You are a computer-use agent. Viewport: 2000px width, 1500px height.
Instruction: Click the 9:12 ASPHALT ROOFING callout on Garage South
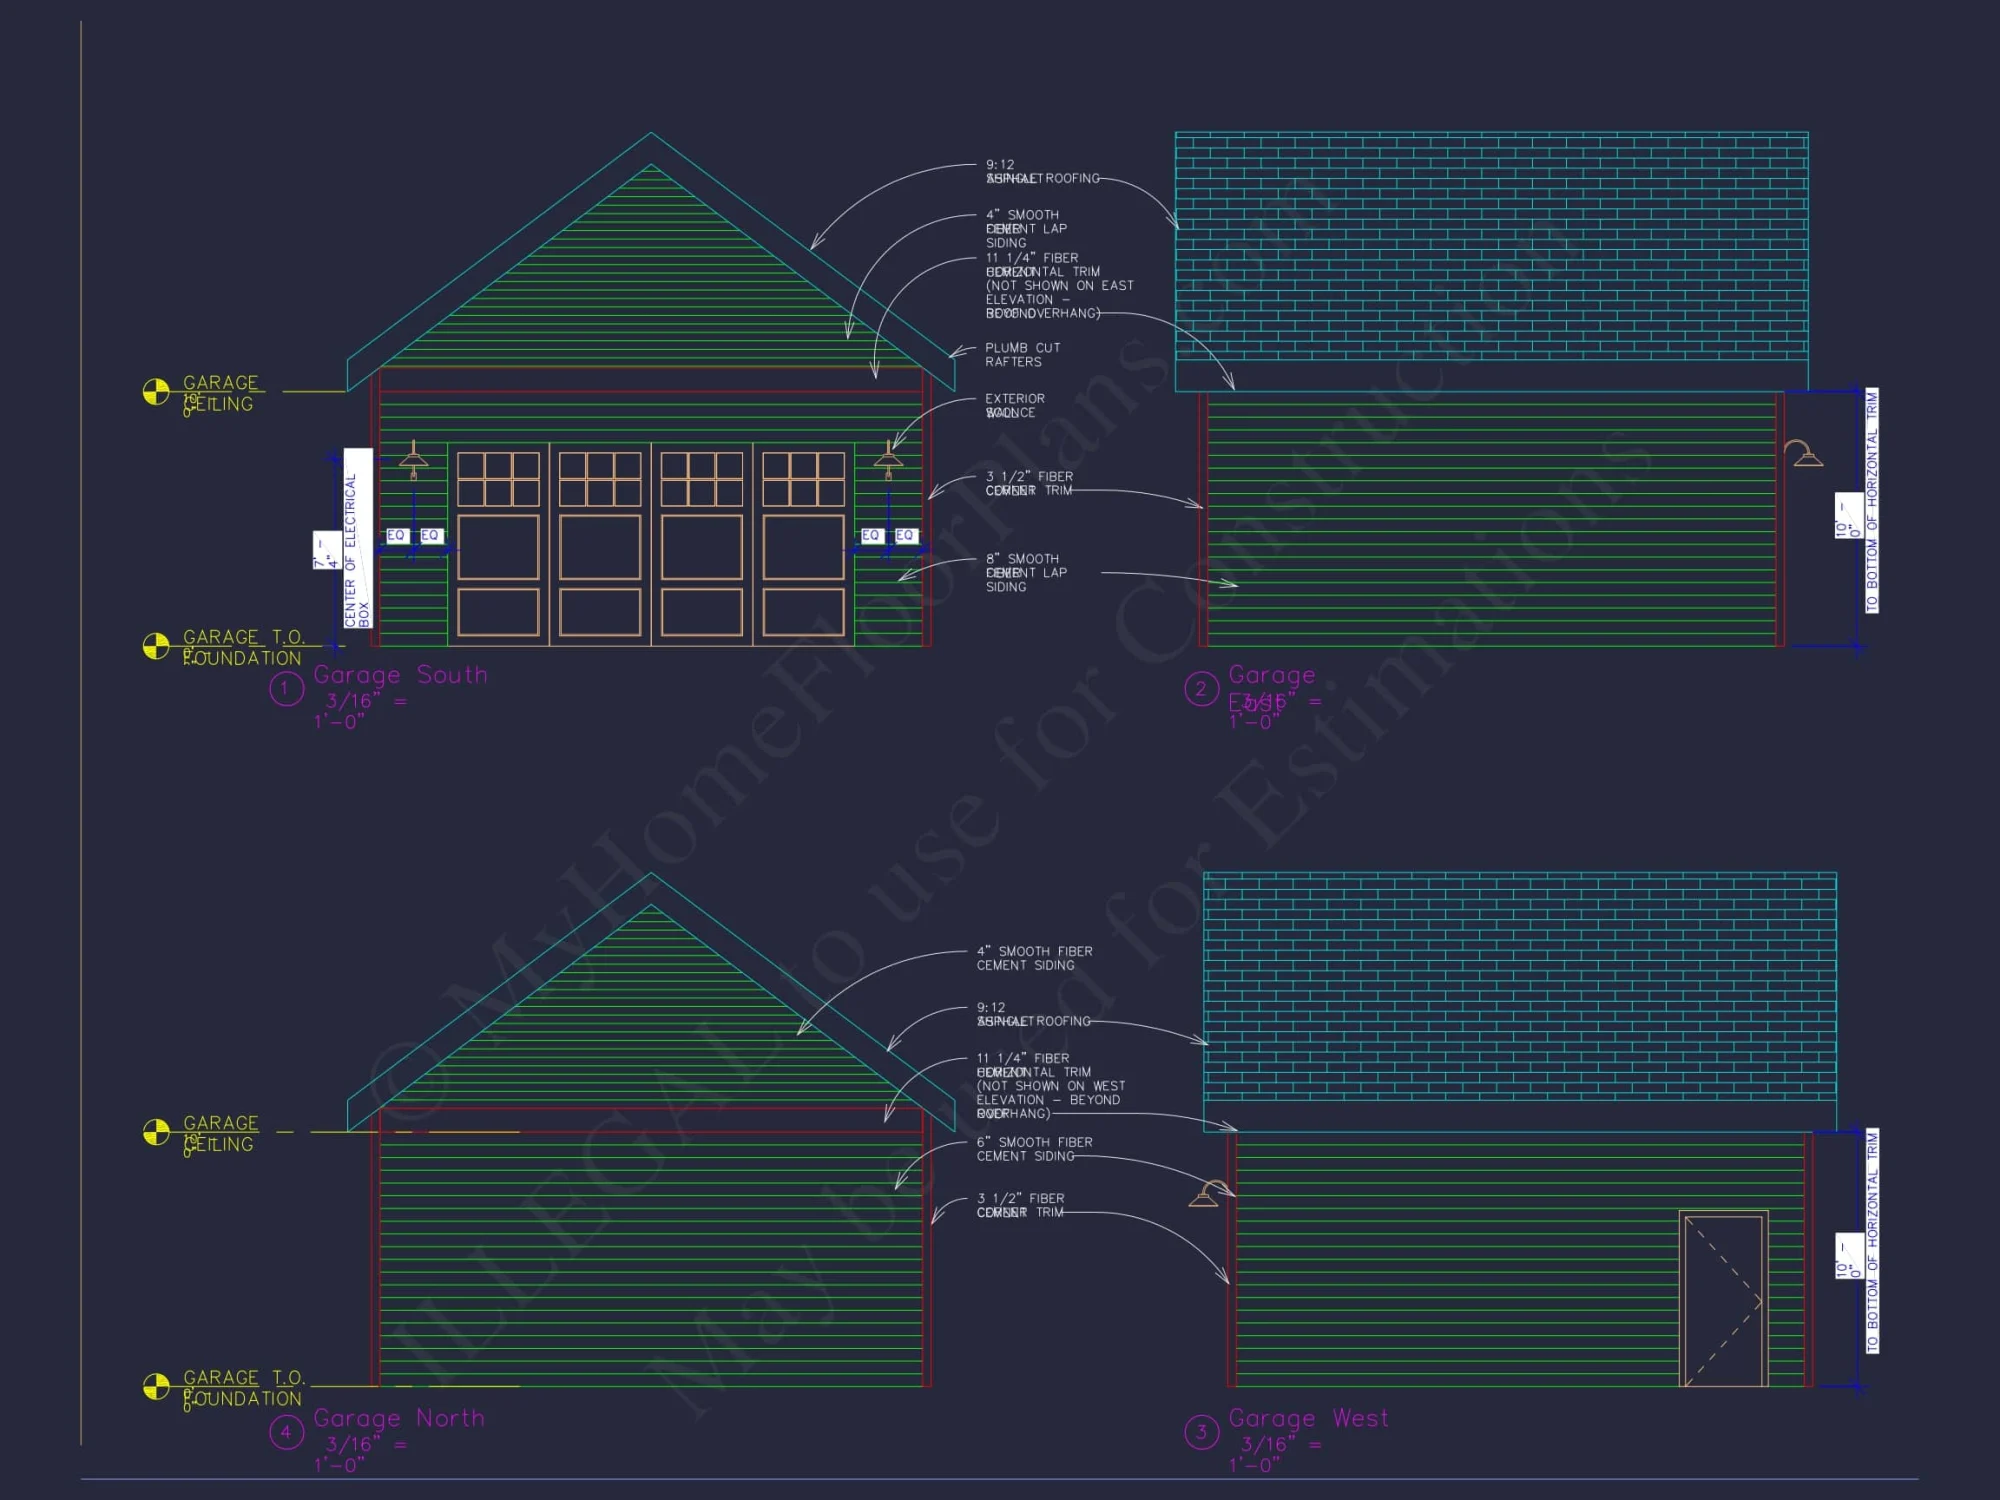click(x=1040, y=172)
